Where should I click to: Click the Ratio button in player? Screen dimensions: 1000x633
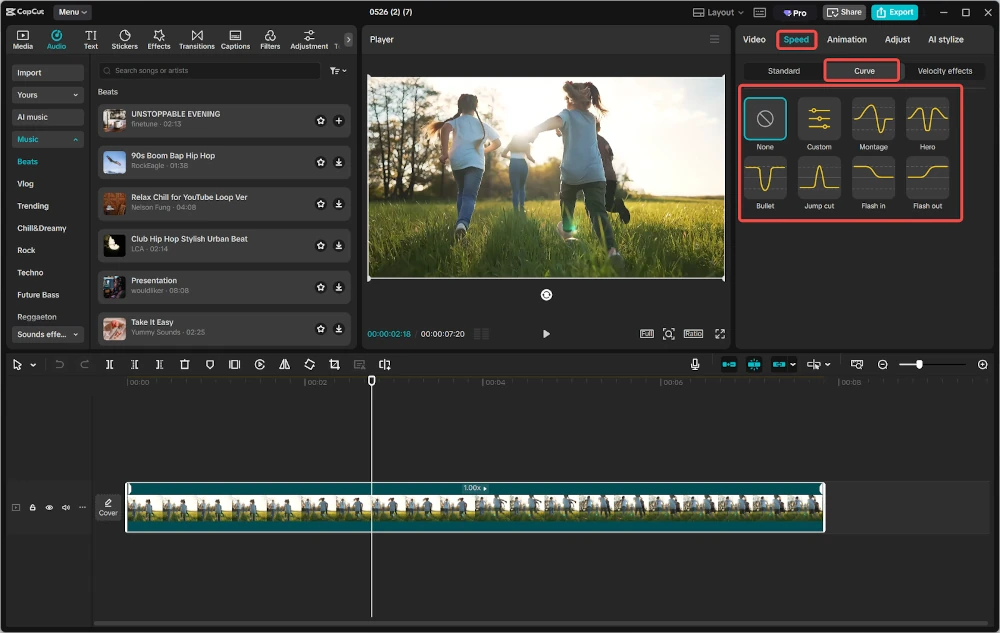(x=693, y=334)
